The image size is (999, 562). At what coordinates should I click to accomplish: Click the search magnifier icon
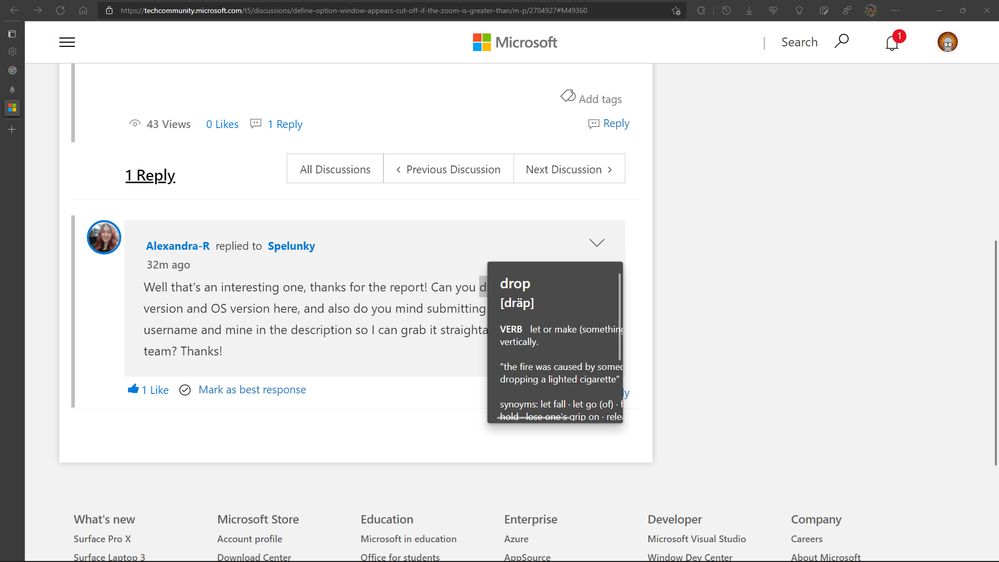[842, 41]
